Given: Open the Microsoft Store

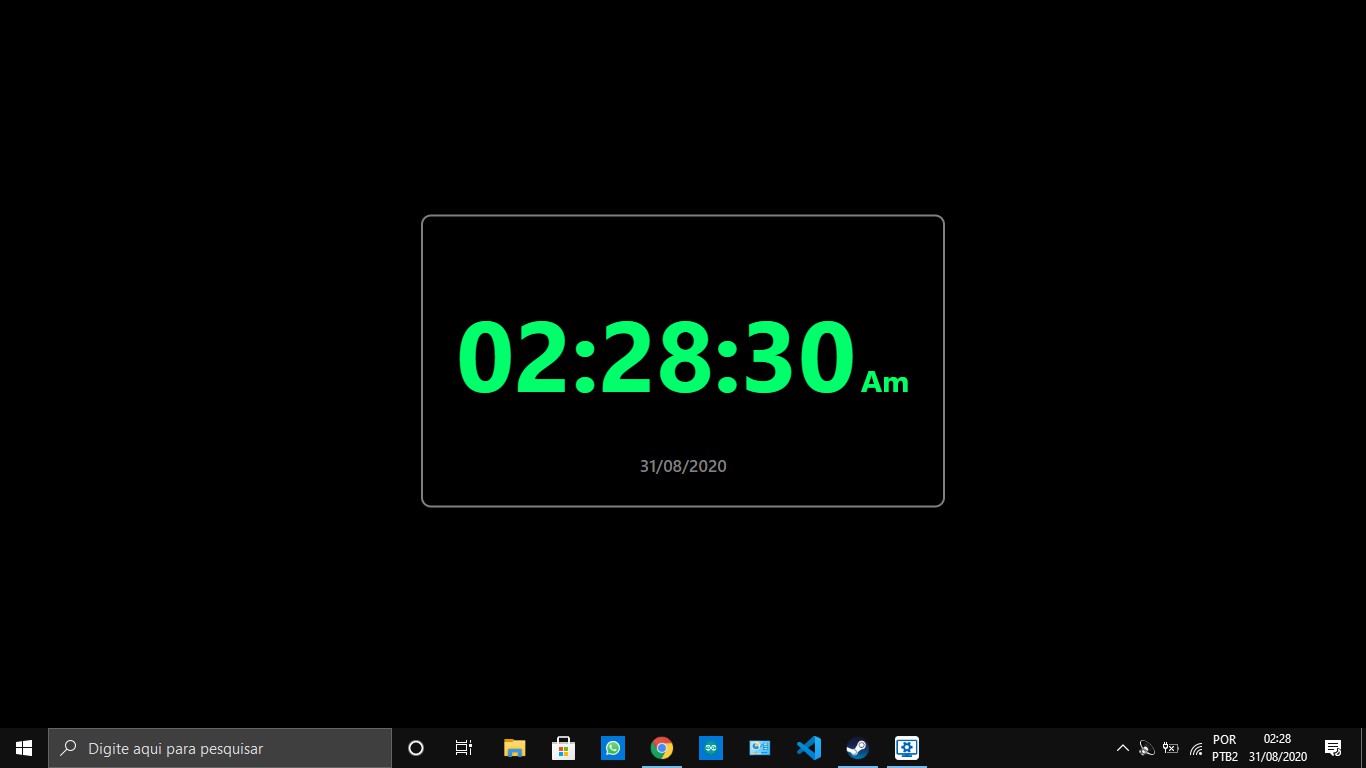Looking at the screenshot, I should click(563, 747).
